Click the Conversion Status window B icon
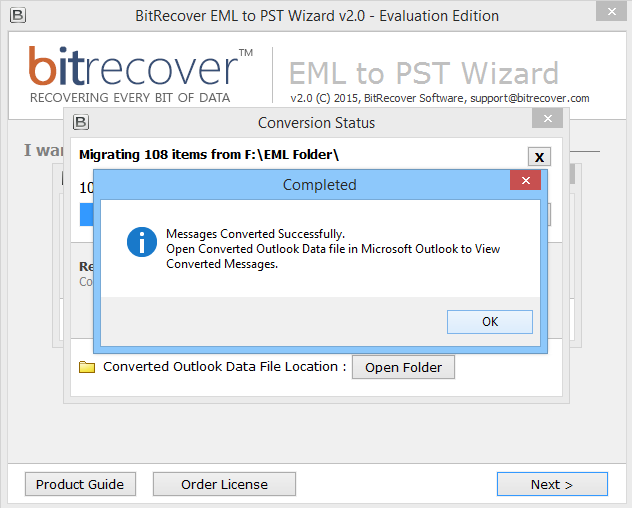 pyautogui.click(x=81, y=122)
